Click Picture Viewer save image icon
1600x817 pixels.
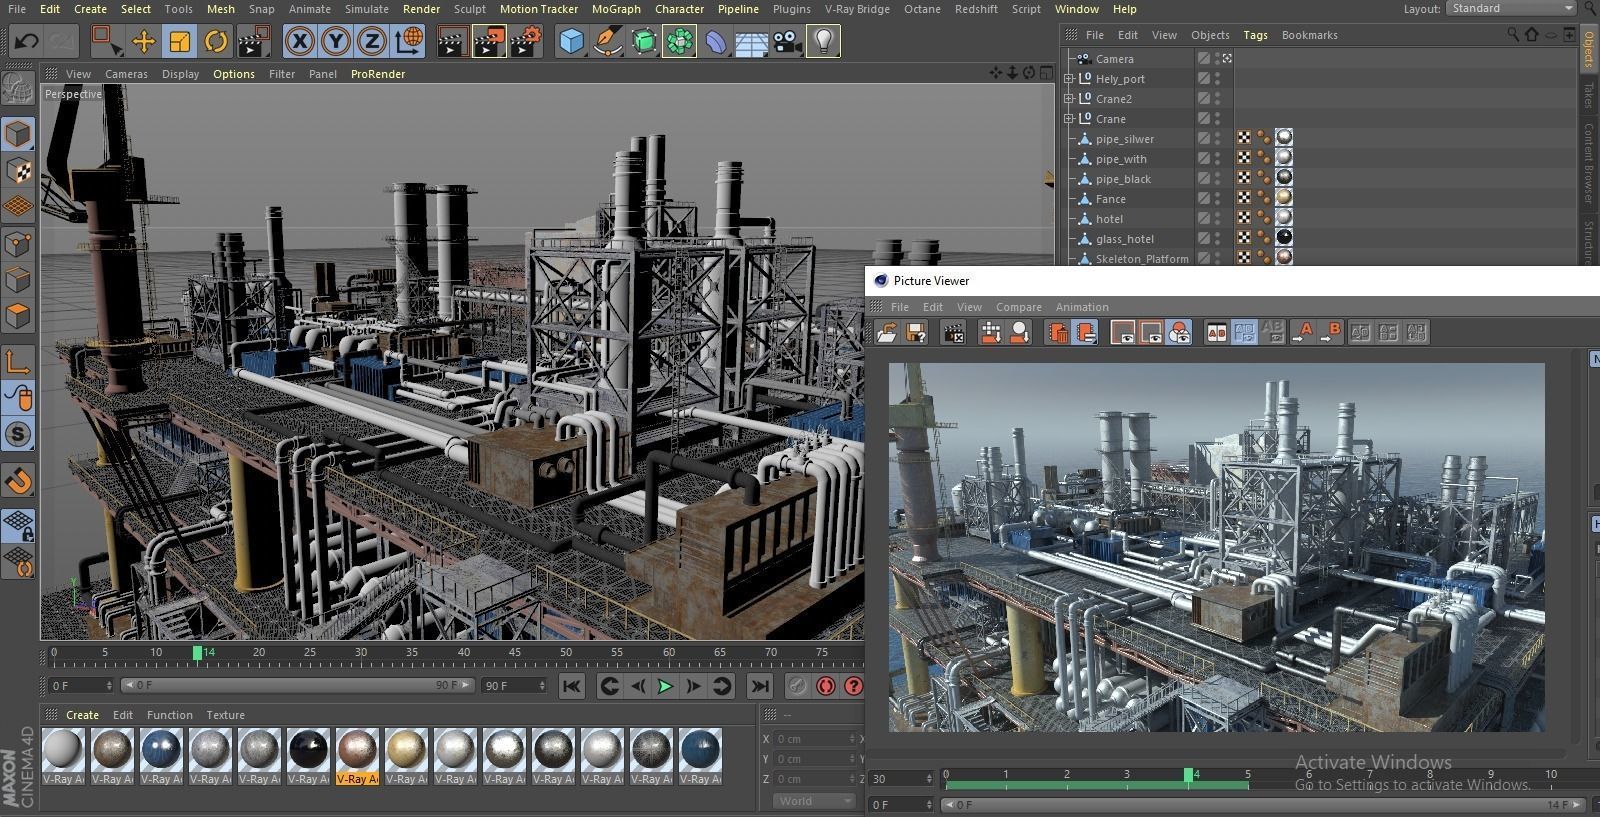(x=915, y=333)
